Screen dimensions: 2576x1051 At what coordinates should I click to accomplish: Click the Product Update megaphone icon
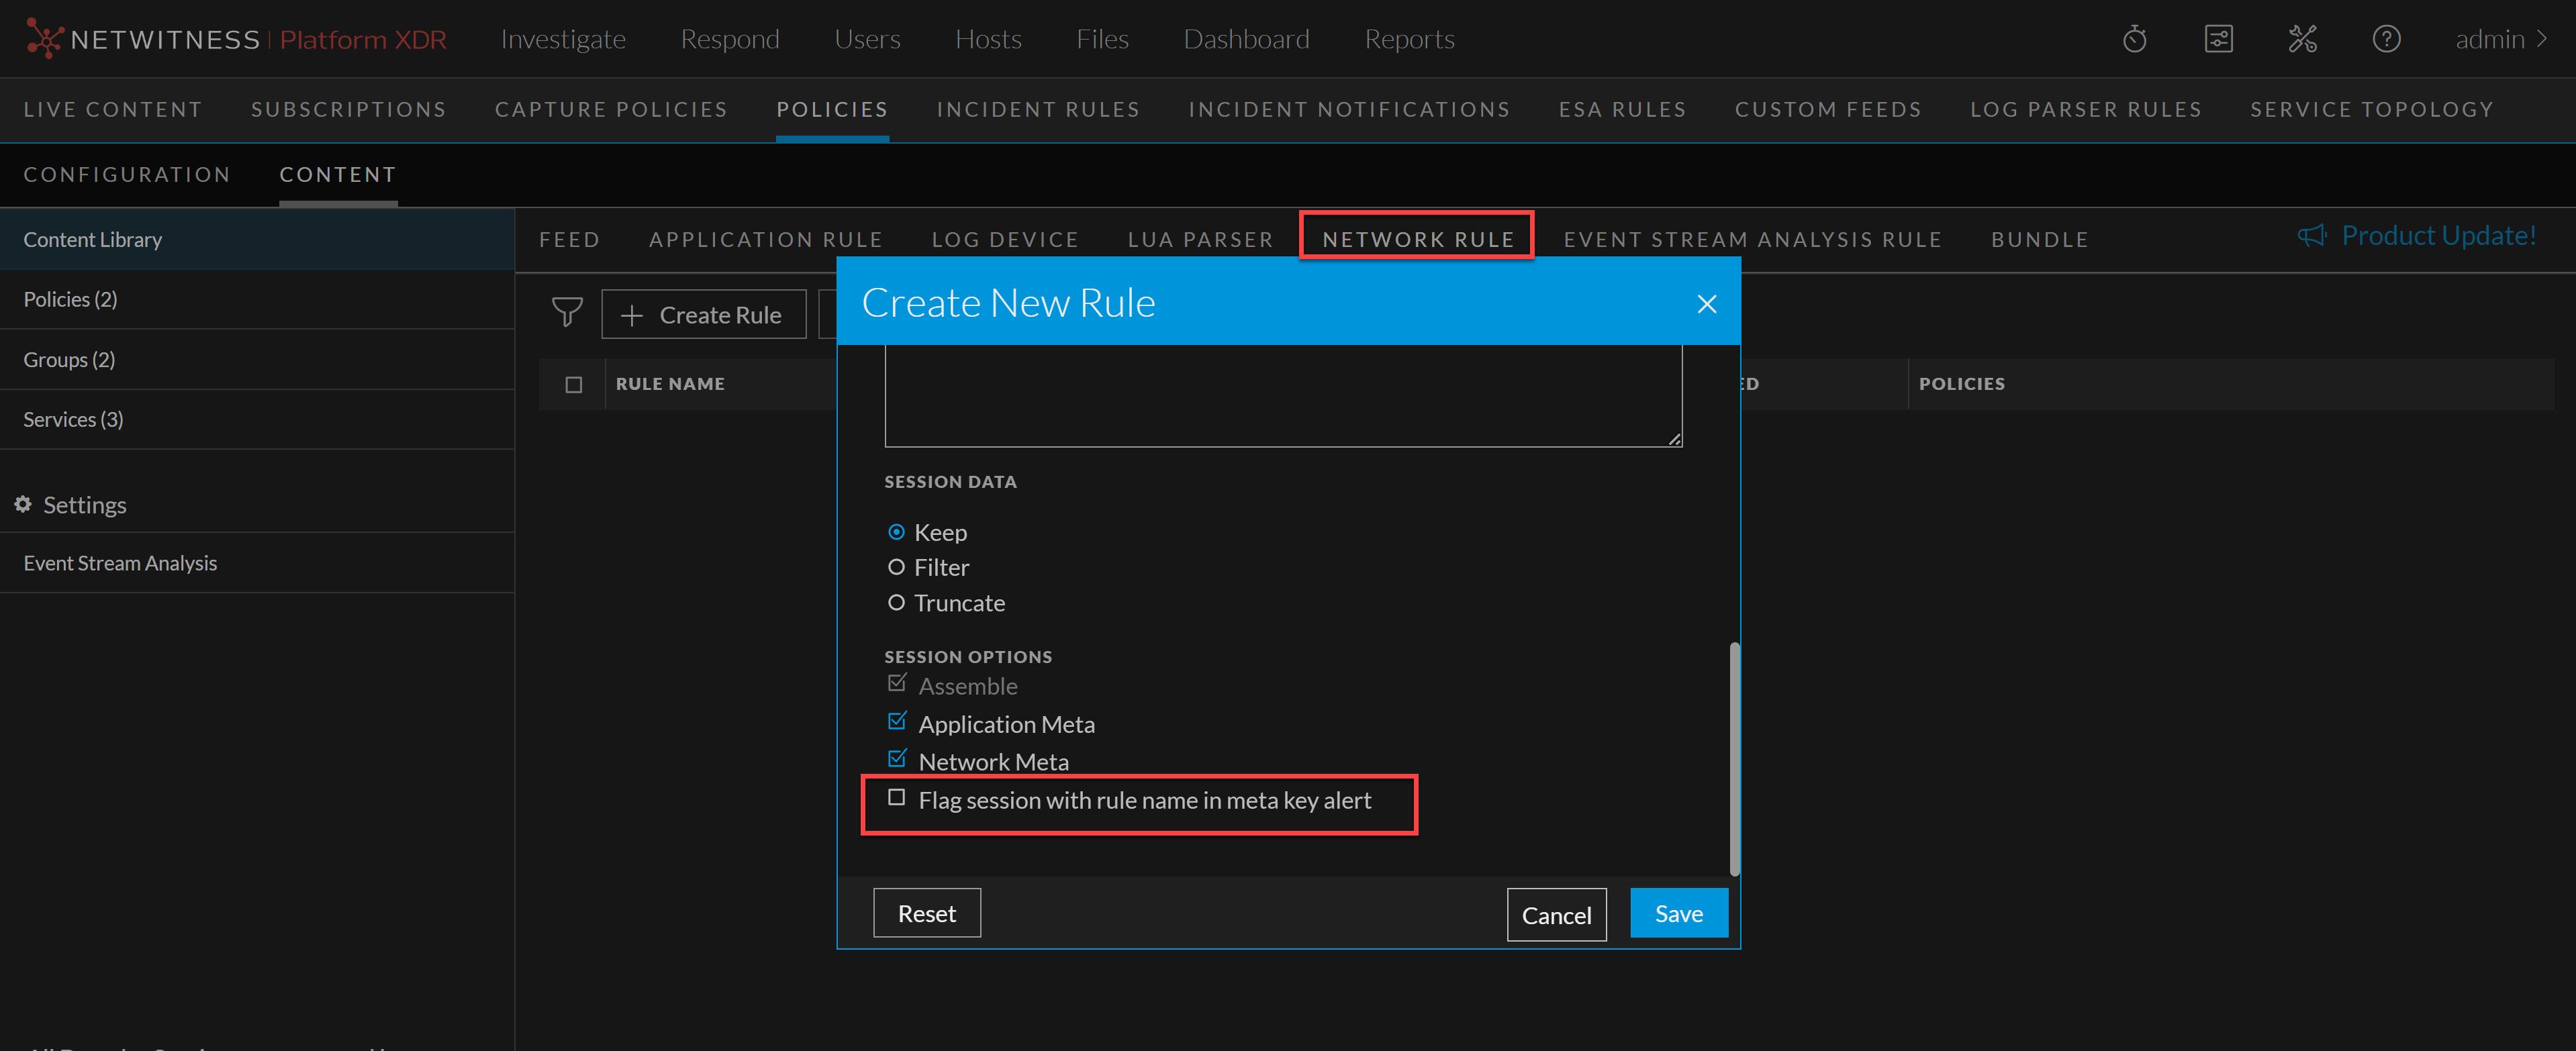[x=2311, y=236]
